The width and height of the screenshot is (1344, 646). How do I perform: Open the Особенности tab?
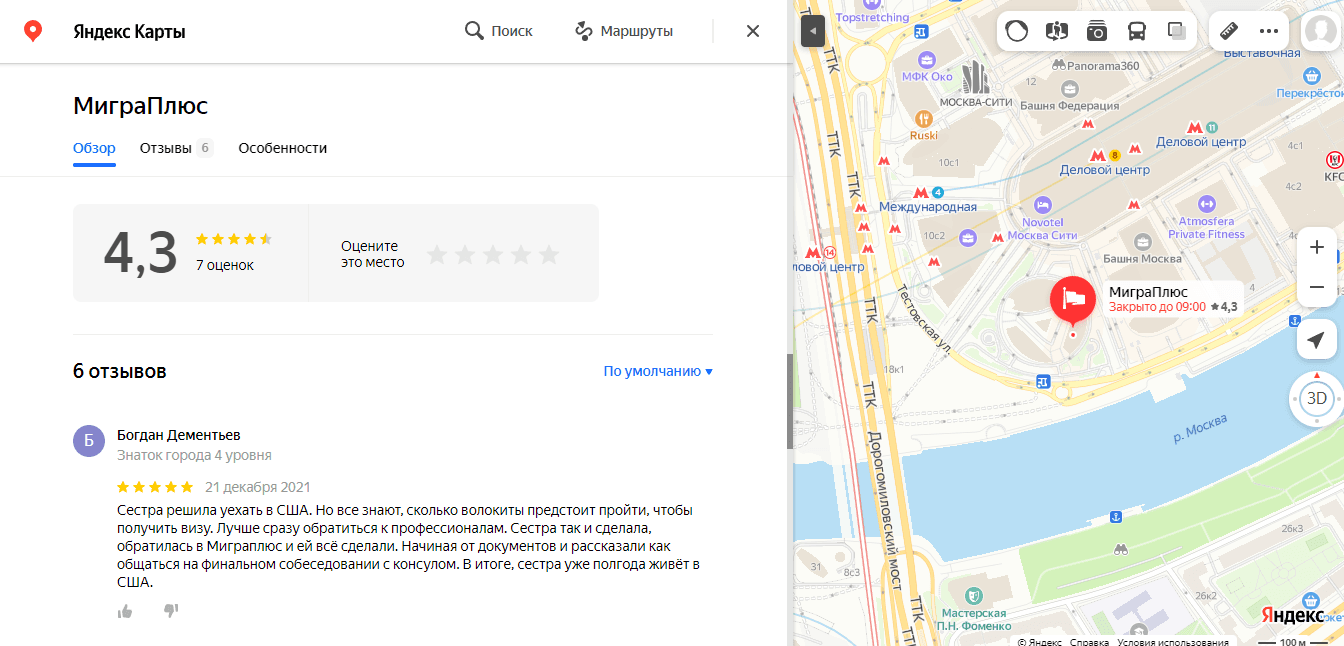tap(282, 148)
